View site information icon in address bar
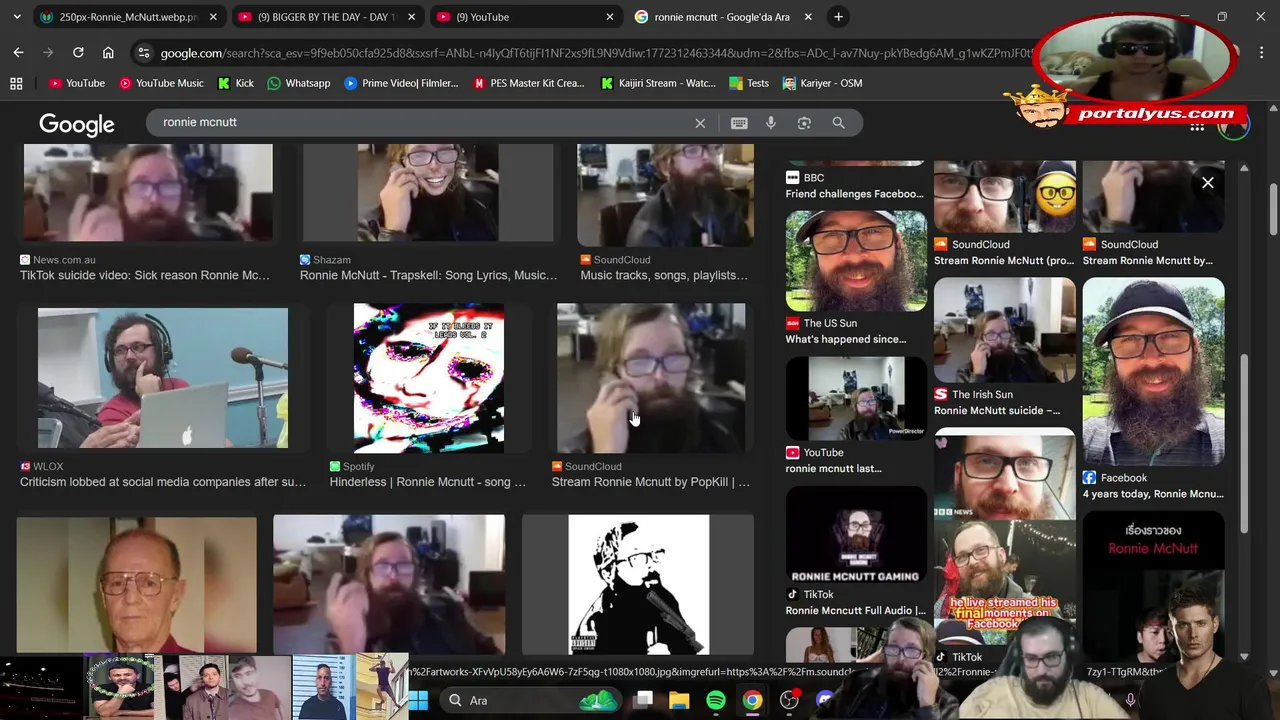 (x=143, y=53)
